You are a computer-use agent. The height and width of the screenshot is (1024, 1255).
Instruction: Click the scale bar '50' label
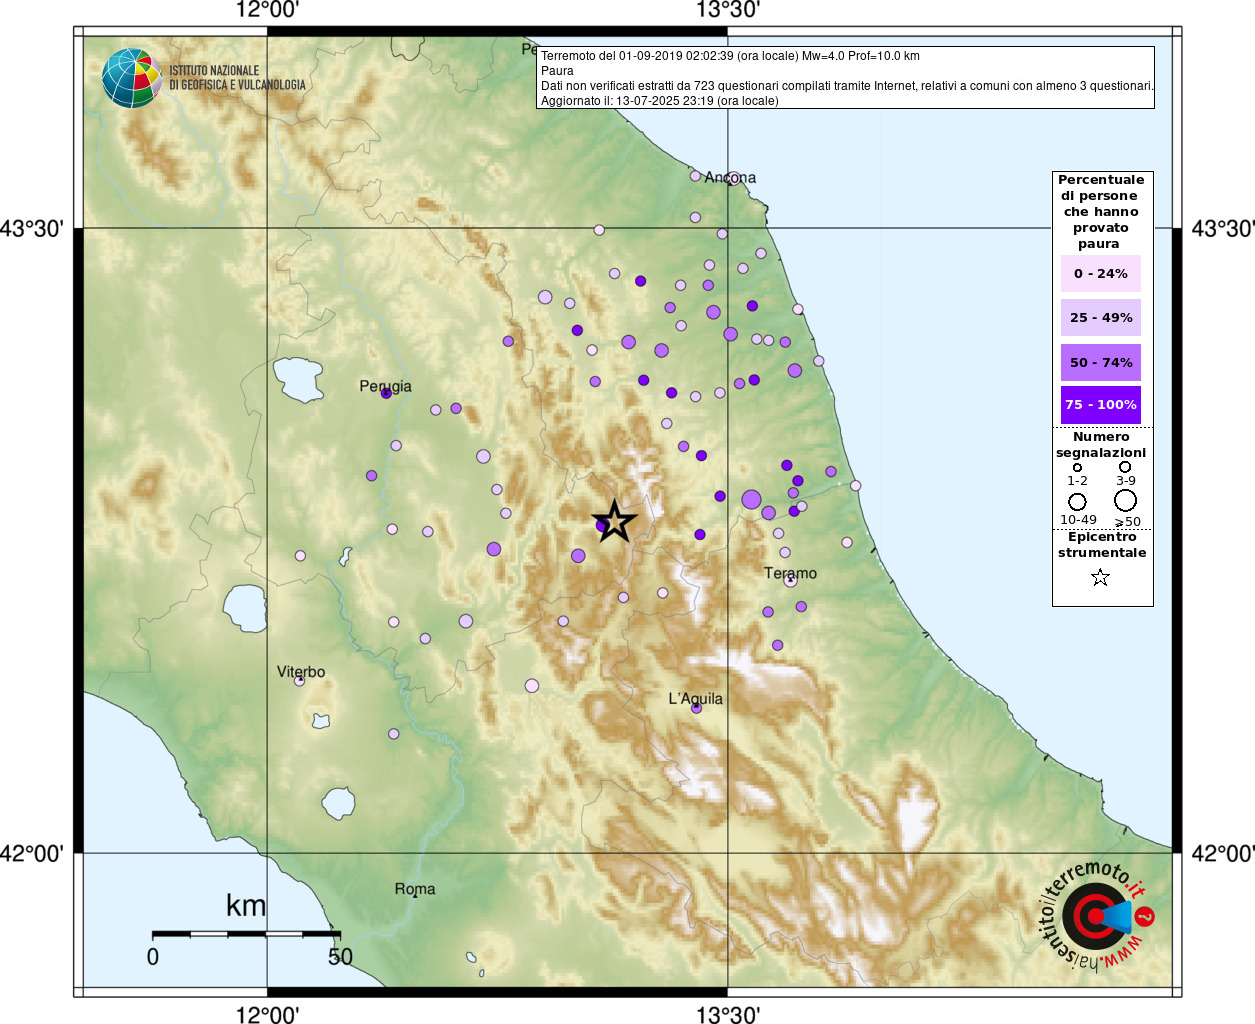(x=340, y=956)
